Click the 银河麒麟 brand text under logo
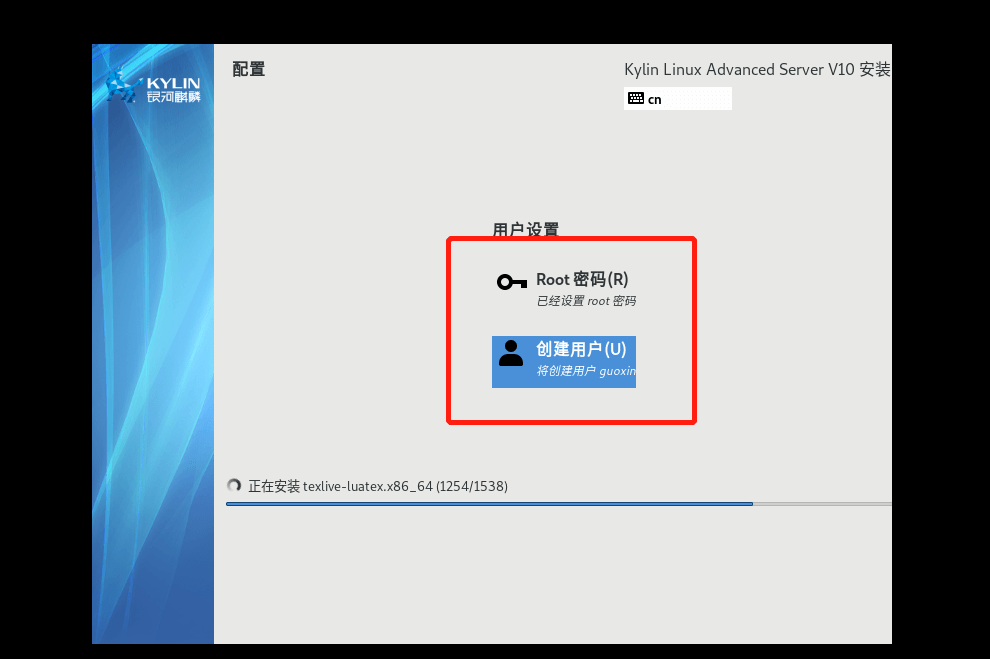This screenshot has height=659, width=990. click(x=173, y=97)
